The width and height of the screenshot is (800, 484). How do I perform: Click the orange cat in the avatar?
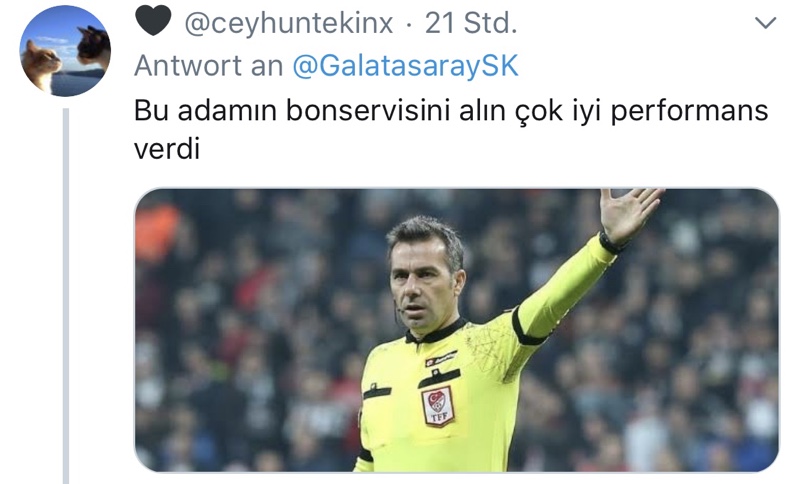[41, 66]
